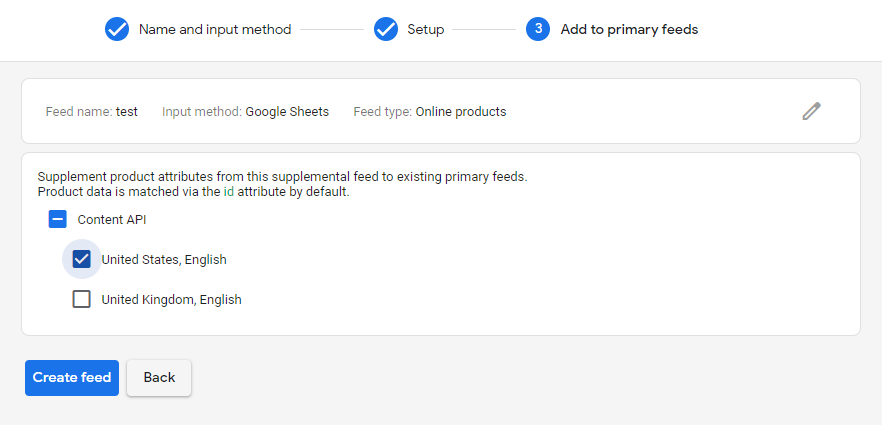Click the United Kingdom, English label

coord(172,300)
